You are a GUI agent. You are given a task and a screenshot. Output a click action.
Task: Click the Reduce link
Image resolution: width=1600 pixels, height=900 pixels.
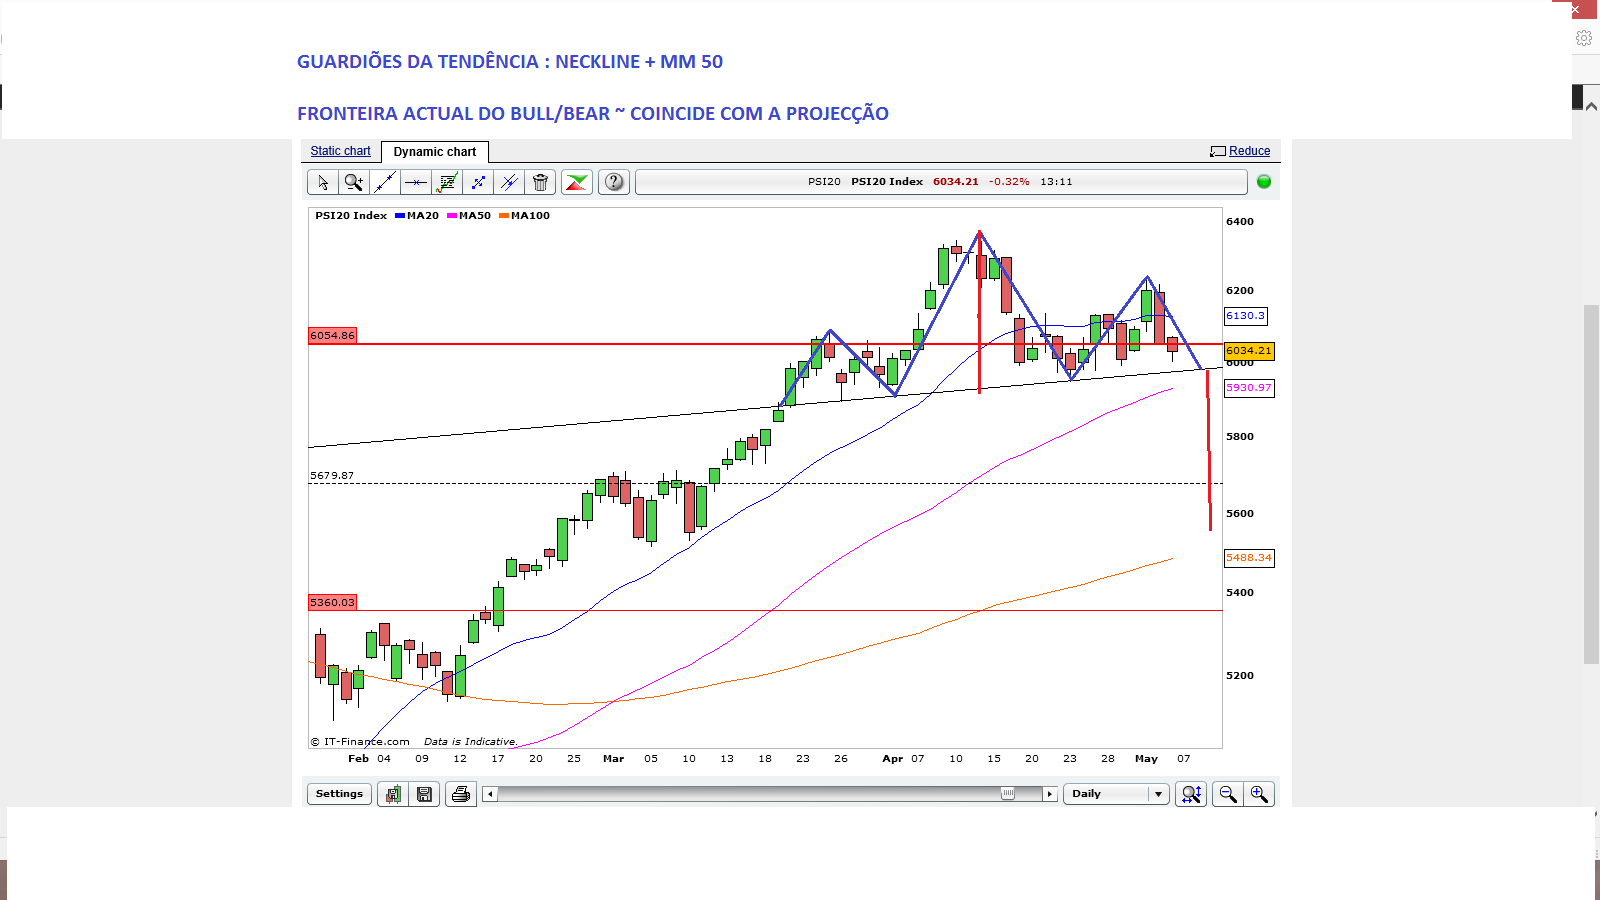point(1249,151)
